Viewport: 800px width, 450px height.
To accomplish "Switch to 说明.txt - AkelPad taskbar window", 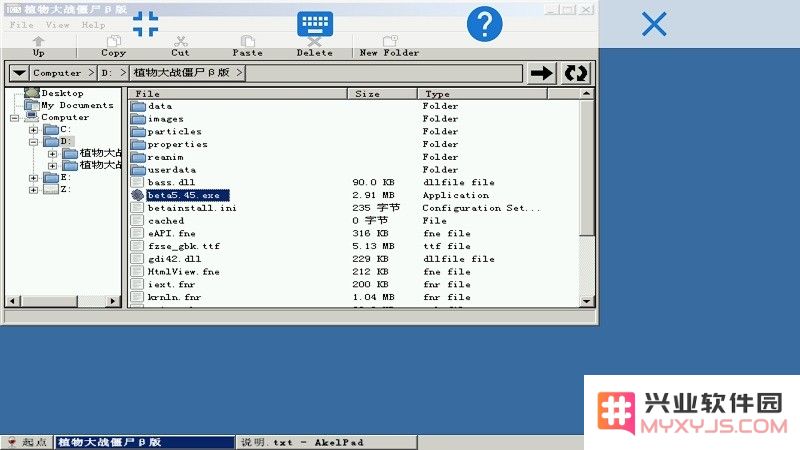I will (327, 442).
